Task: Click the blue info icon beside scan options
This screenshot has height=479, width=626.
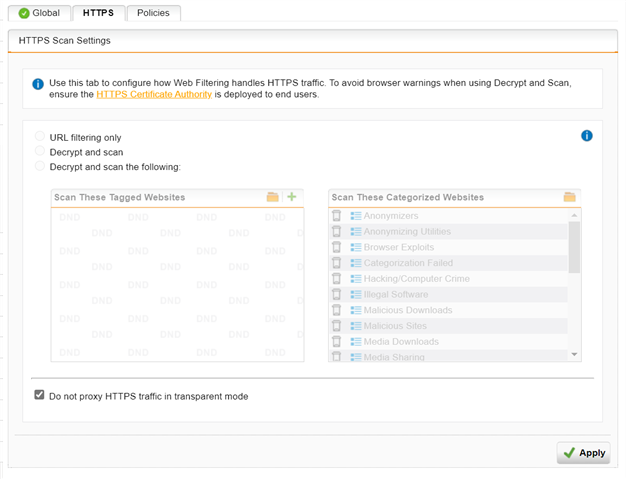Action: point(586,136)
